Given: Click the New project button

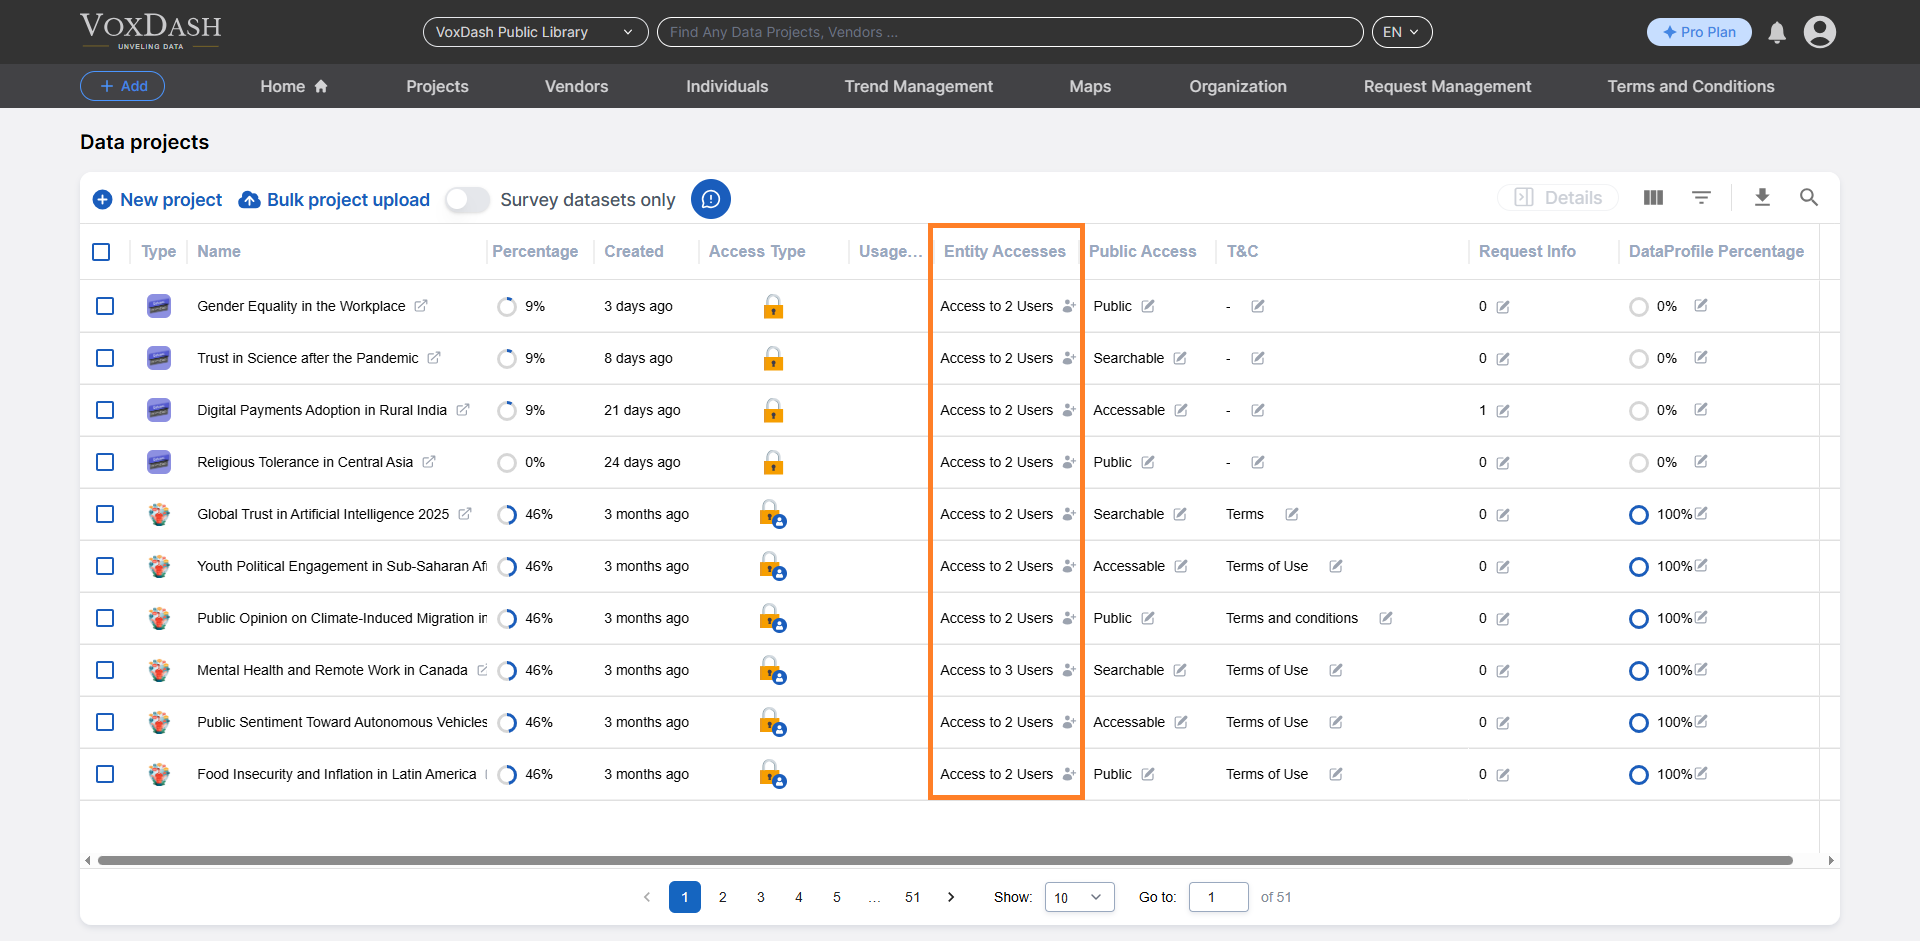Looking at the screenshot, I should pos(157,200).
